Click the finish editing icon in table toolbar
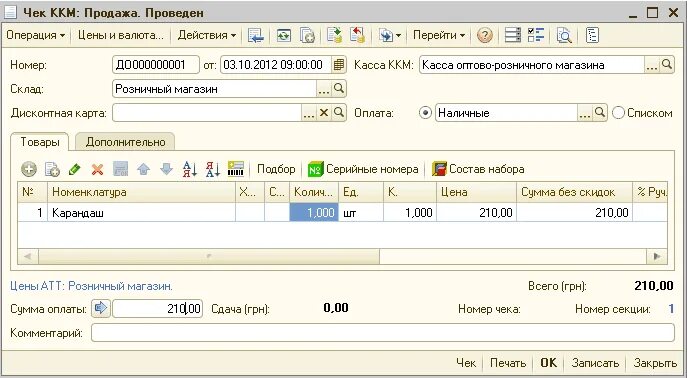 point(120,169)
